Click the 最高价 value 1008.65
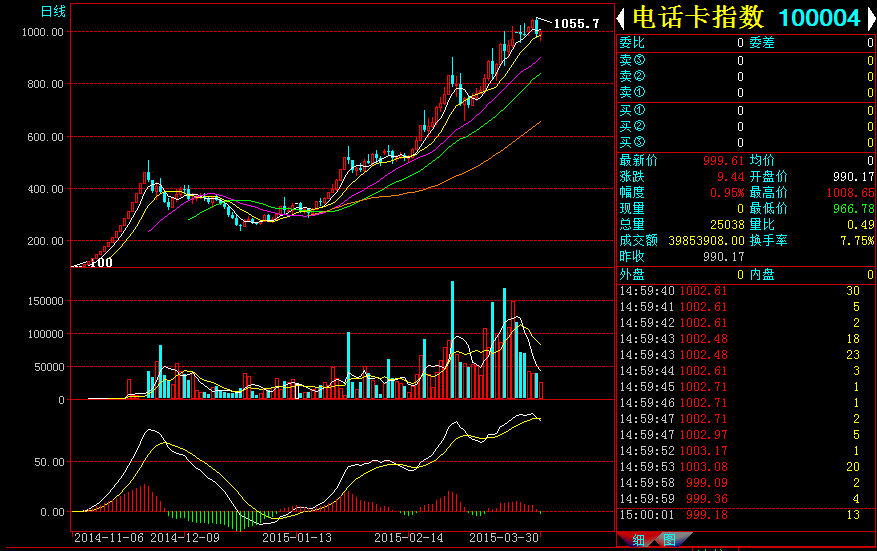The image size is (877, 551). tap(850, 192)
